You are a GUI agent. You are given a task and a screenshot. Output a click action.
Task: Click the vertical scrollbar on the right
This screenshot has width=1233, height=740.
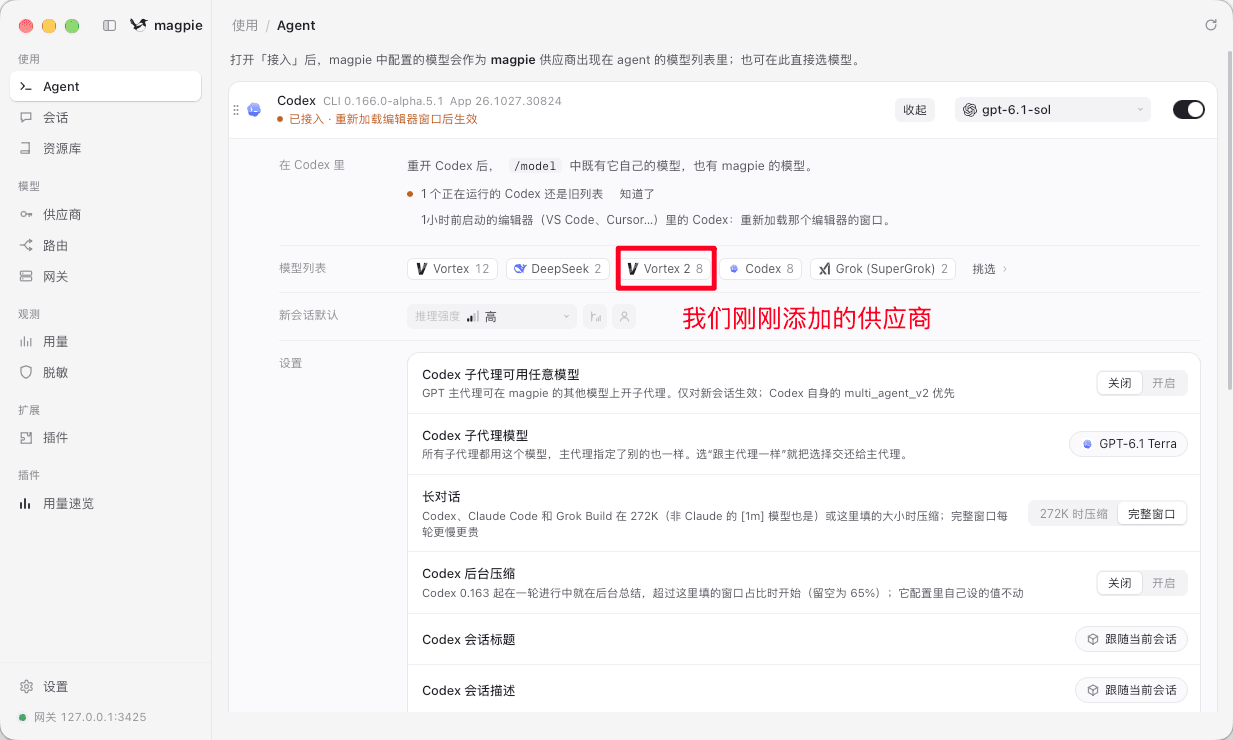click(x=1229, y=220)
